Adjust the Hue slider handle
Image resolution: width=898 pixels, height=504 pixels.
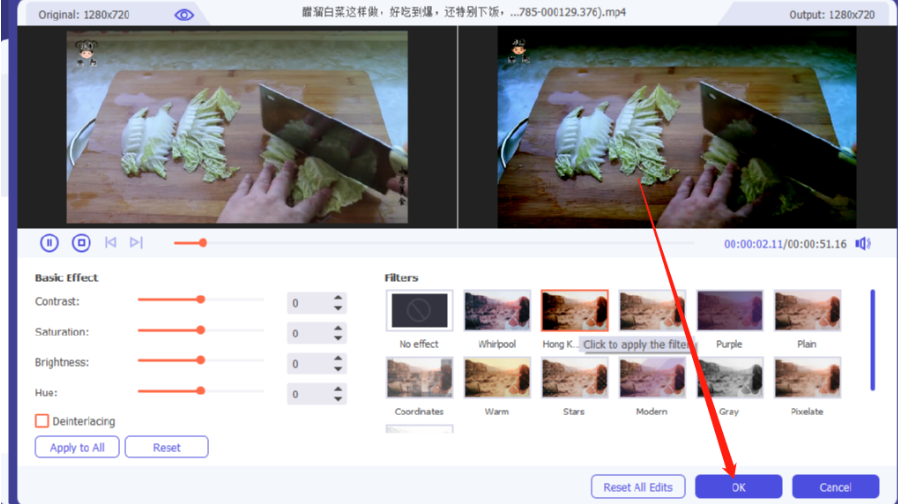pyautogui.click(x=200, y=391)
